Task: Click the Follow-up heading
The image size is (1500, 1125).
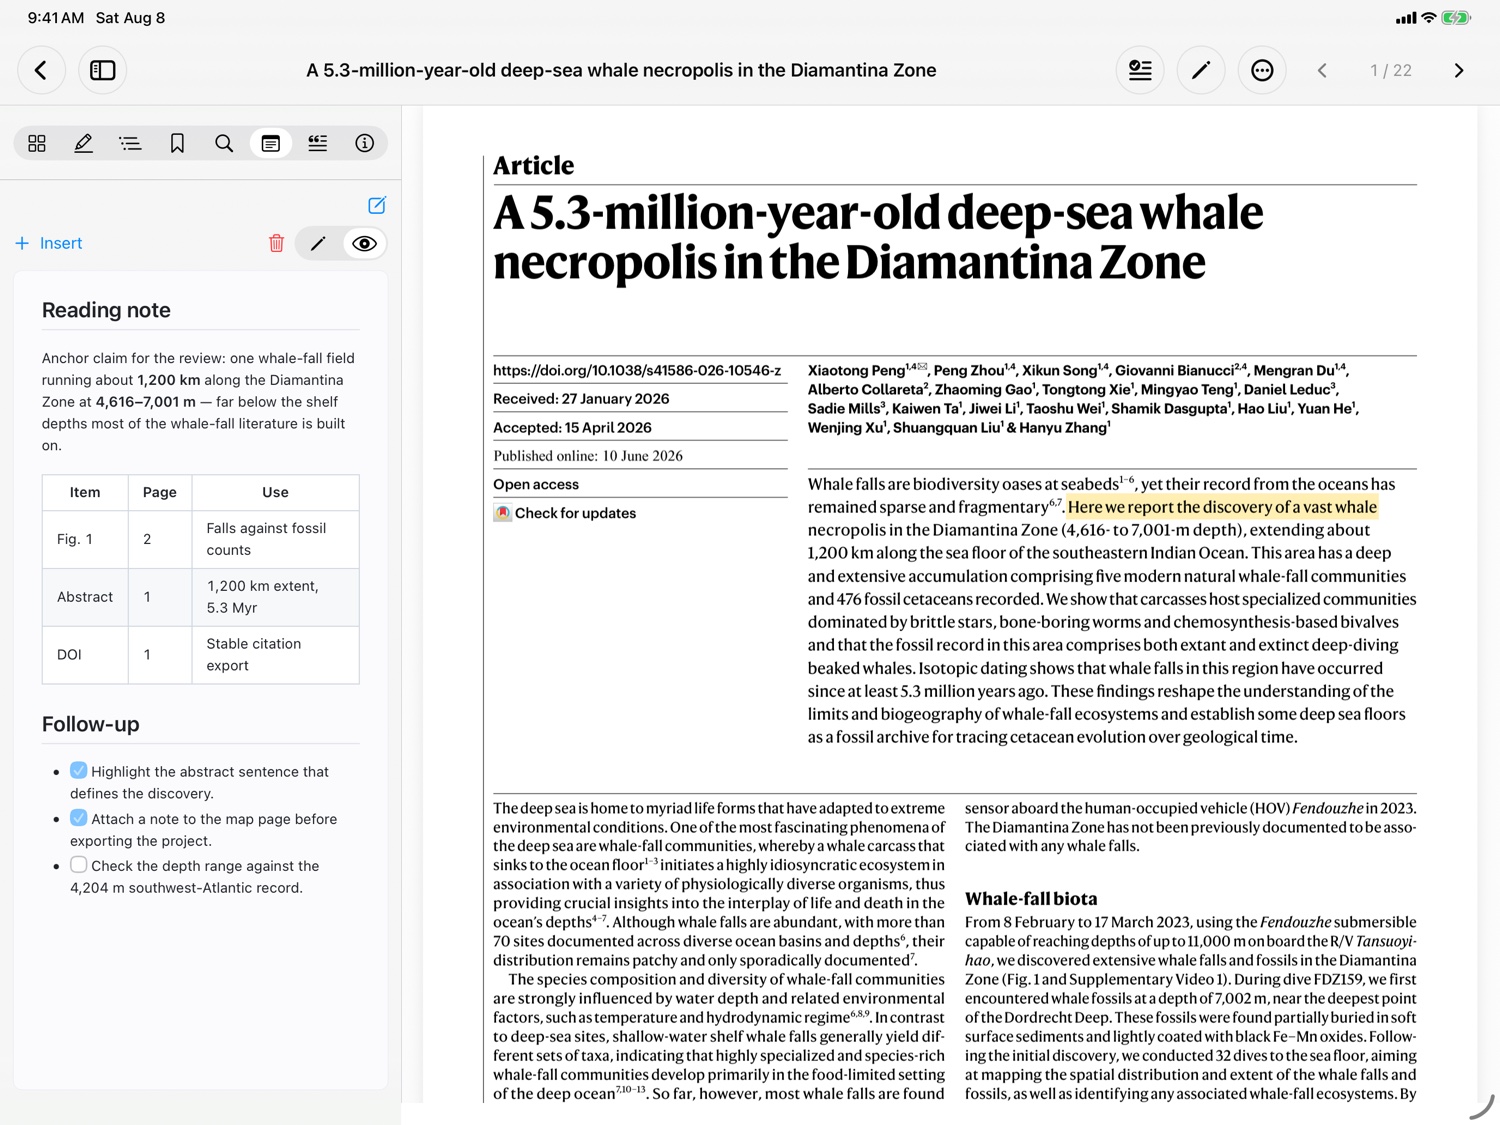Action: (x=91, y=724)
